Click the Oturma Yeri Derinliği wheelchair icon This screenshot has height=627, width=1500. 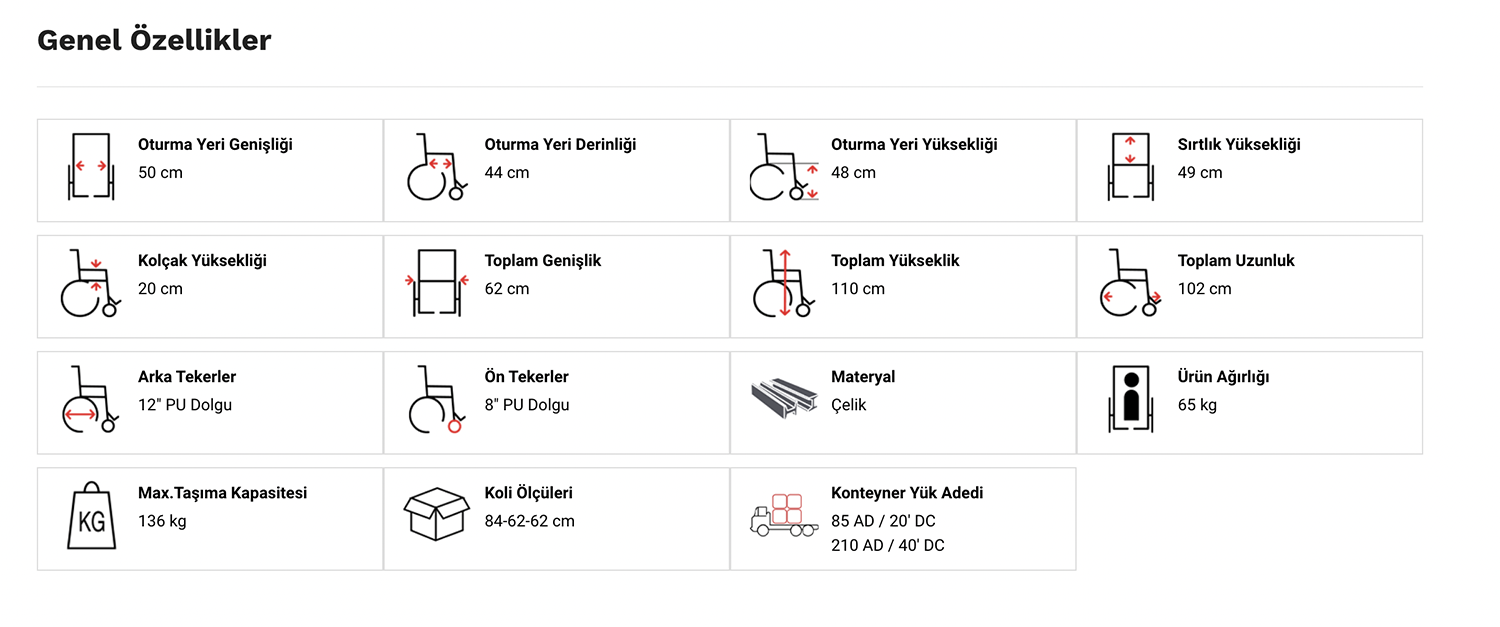[x=437, y=168]
